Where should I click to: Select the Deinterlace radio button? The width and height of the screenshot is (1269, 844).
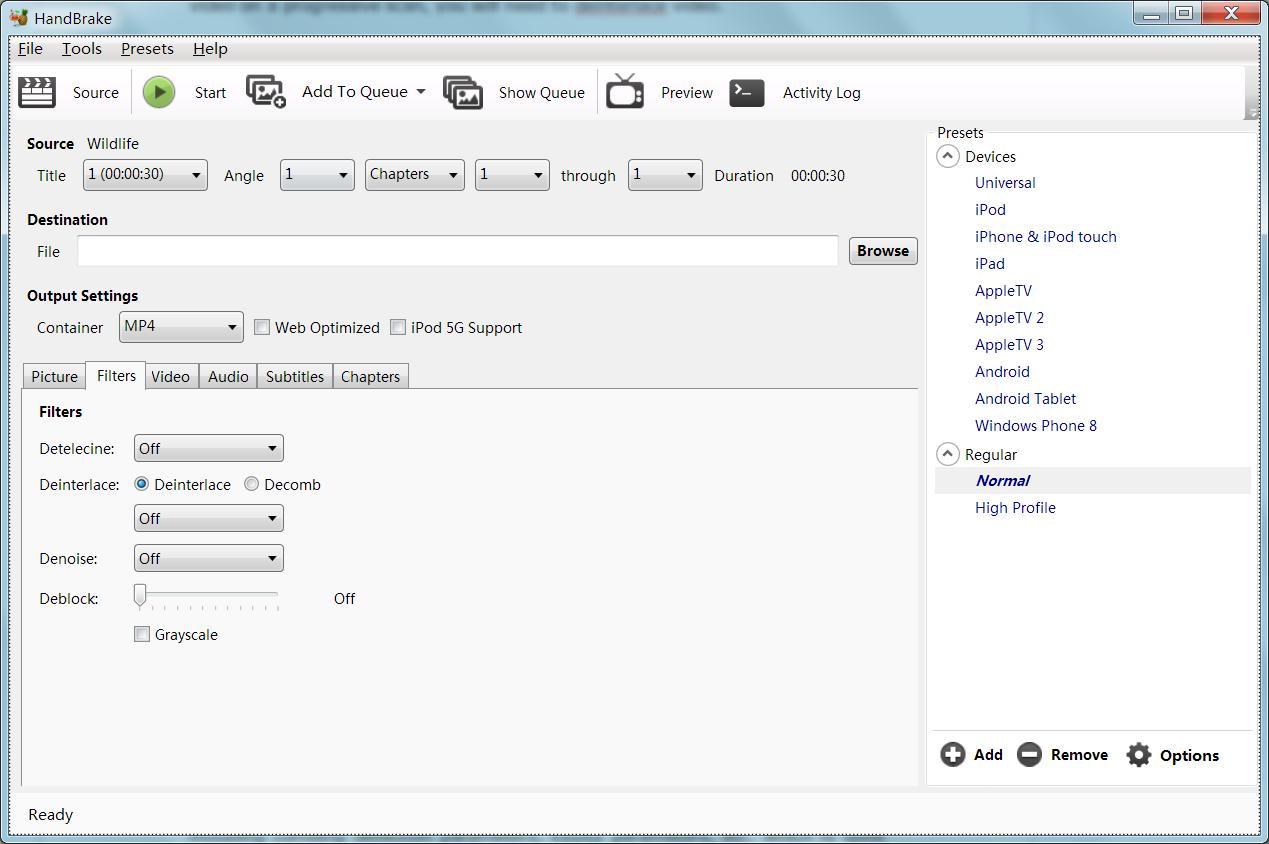(142, 484)
